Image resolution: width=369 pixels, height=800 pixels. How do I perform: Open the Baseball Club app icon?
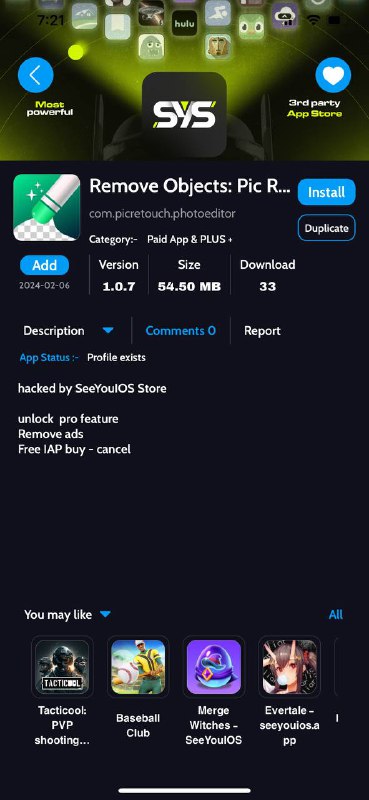tap(138, 666)
